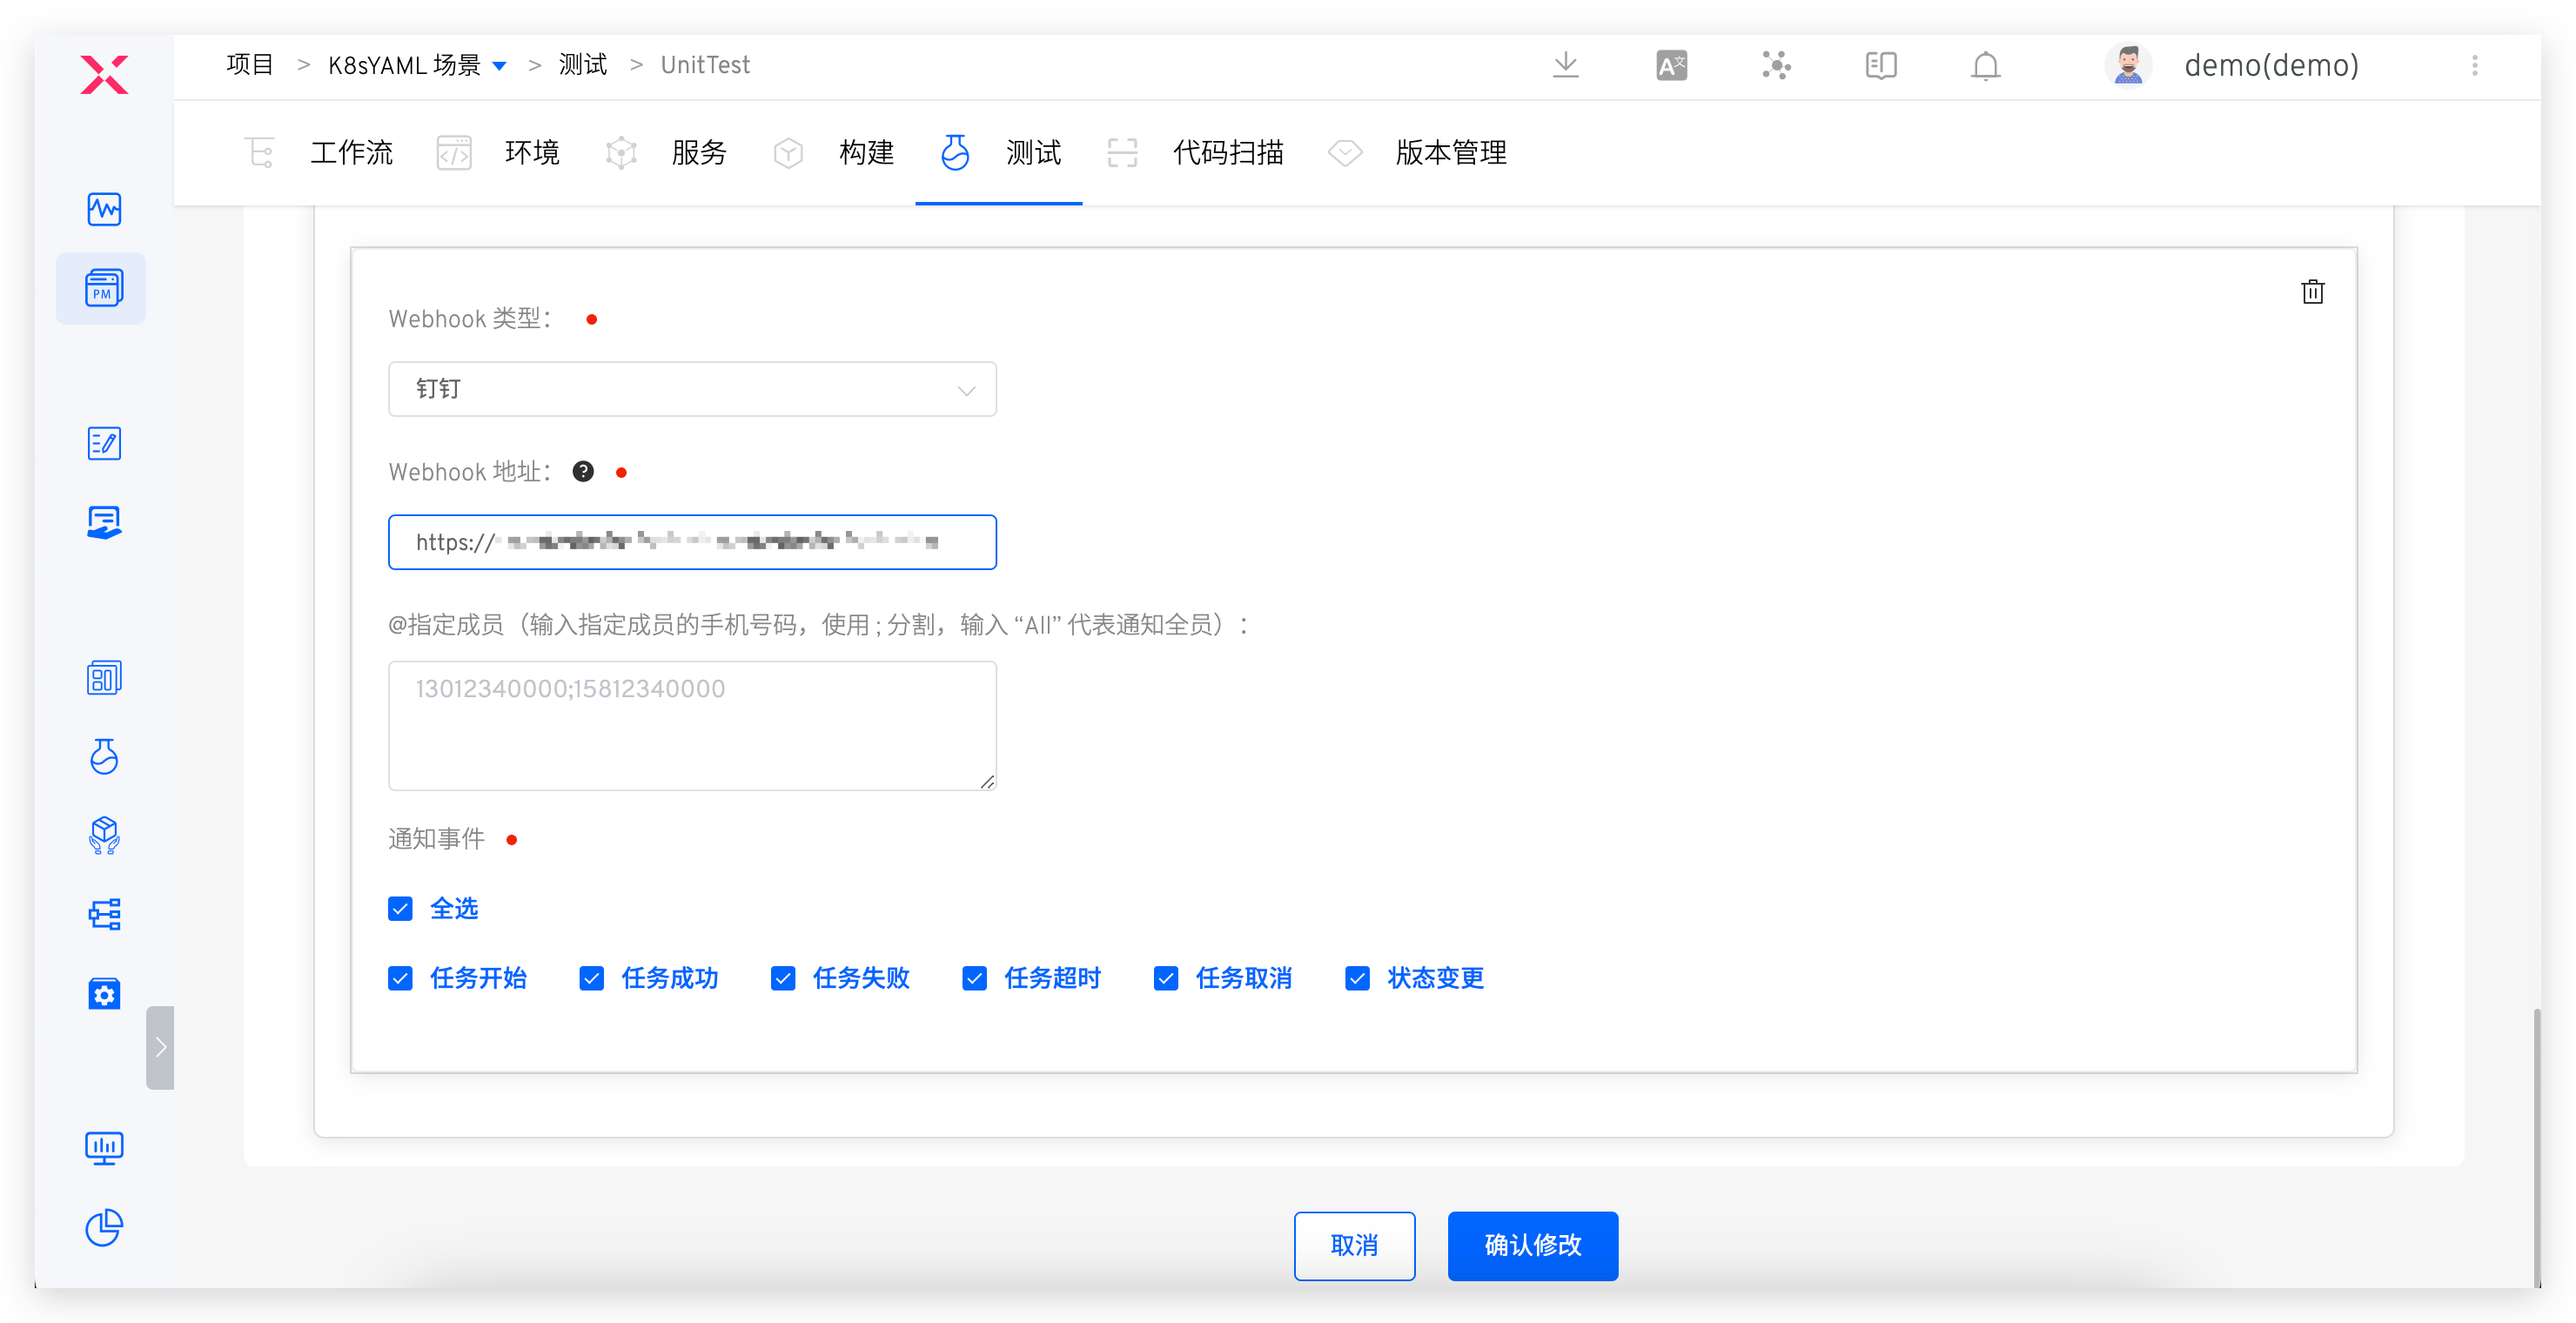Open the Webhook 类型 dropdown showing 钉钉
Viewport: 2576px width, 1323px height.
[x=692, y=389]
